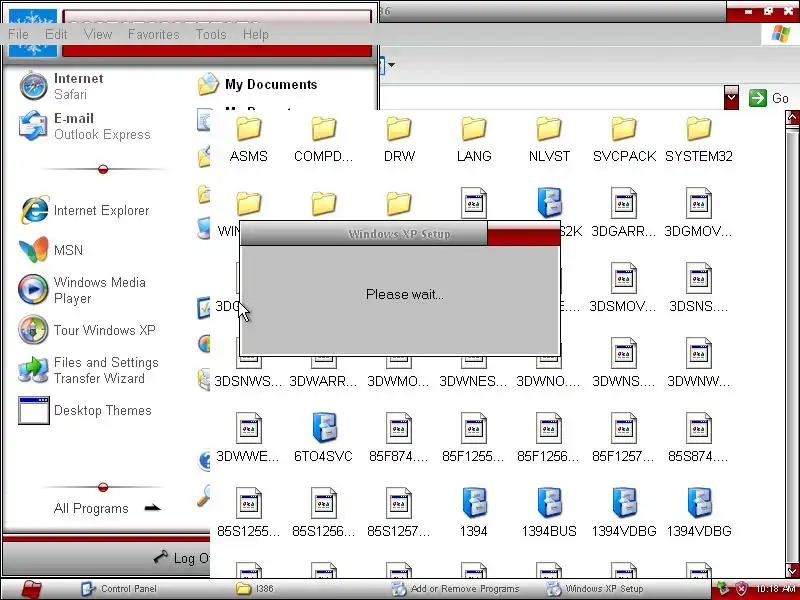Screen dimensions: 800x600
Task: Click the 3DSNWS... file name
Action: click(248, 381)
